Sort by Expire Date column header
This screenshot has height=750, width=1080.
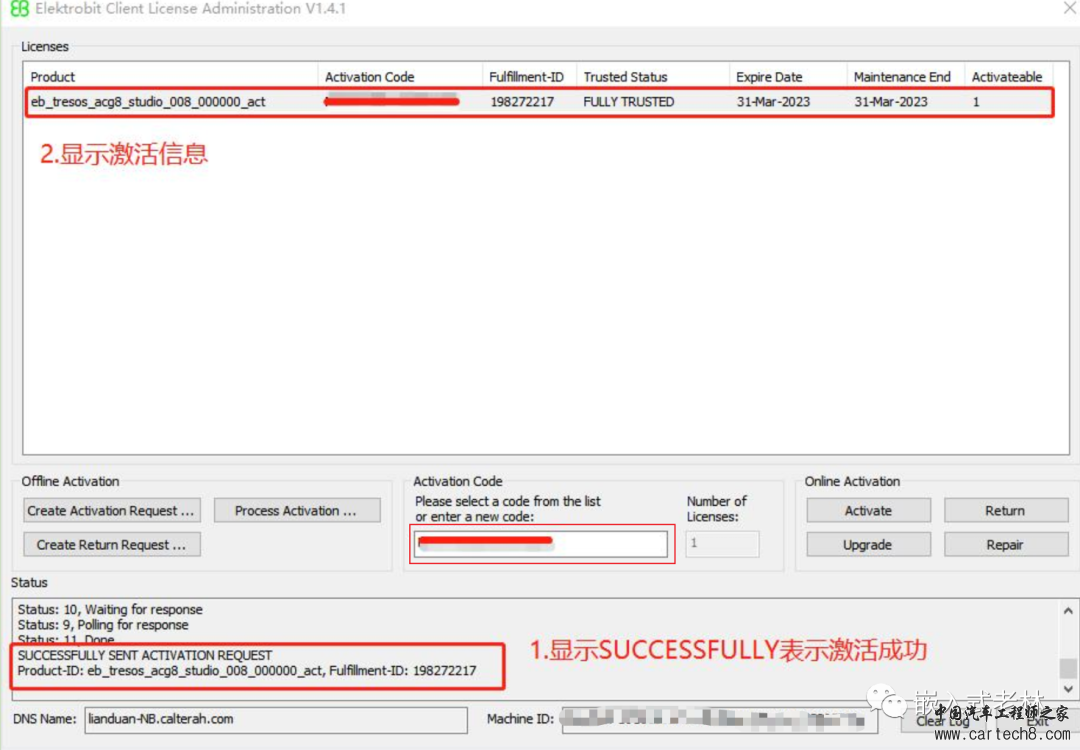(788, 76)
